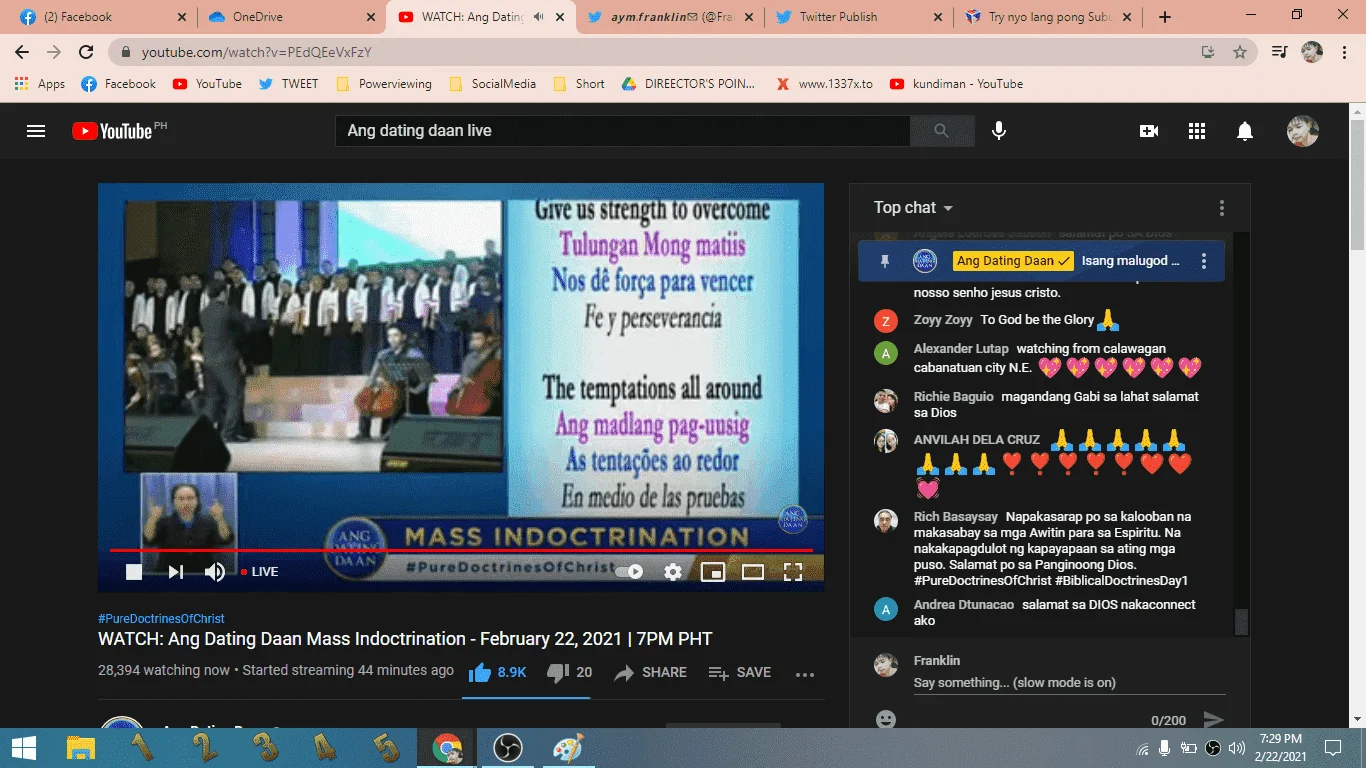Open the player settings gear

[673, 572]
